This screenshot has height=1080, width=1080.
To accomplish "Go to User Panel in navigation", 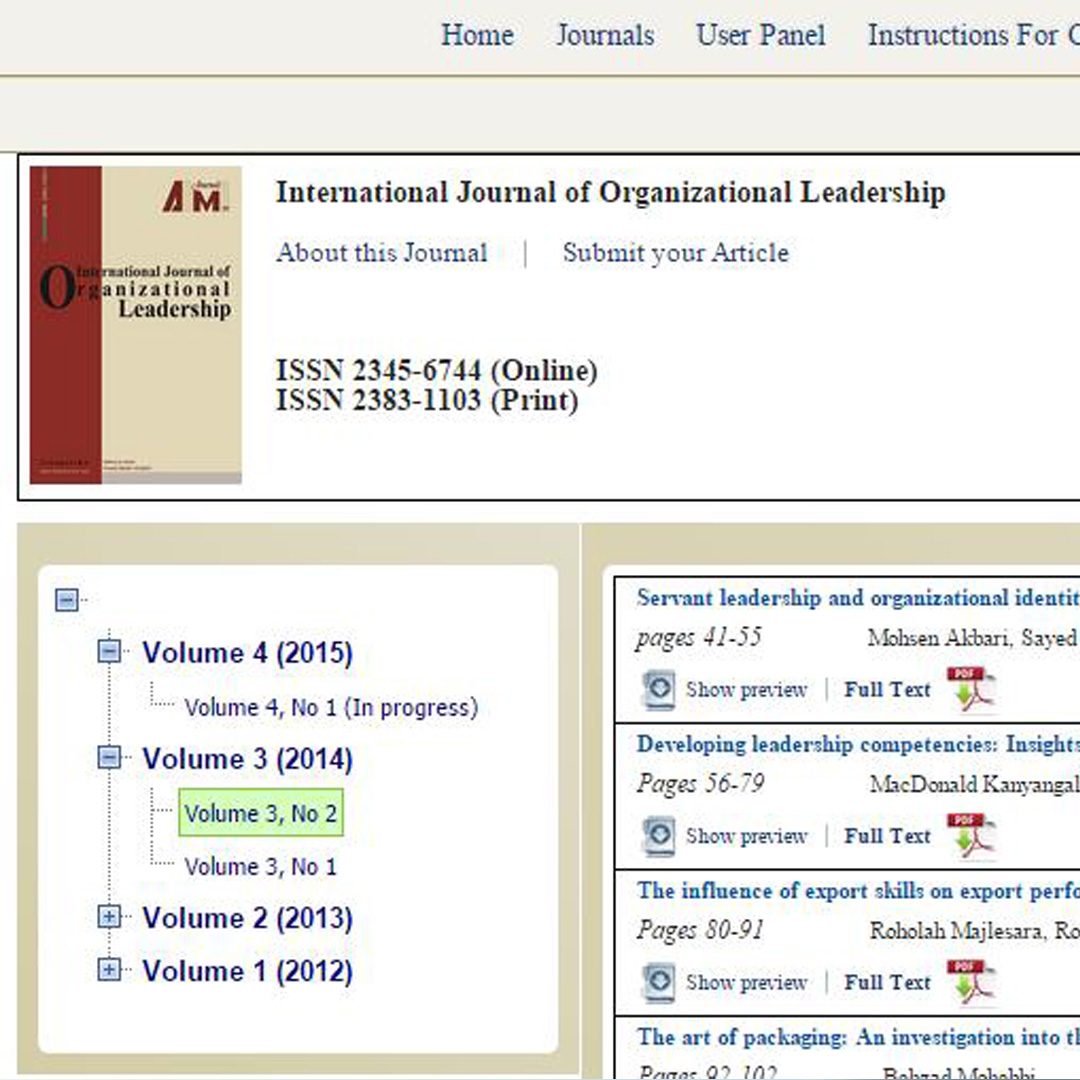I will coord(760,35).
